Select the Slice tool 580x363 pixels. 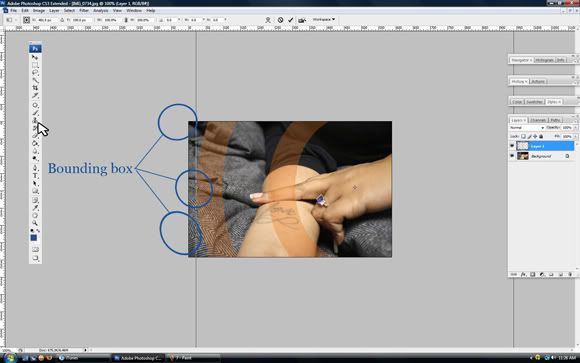[35, 95]
